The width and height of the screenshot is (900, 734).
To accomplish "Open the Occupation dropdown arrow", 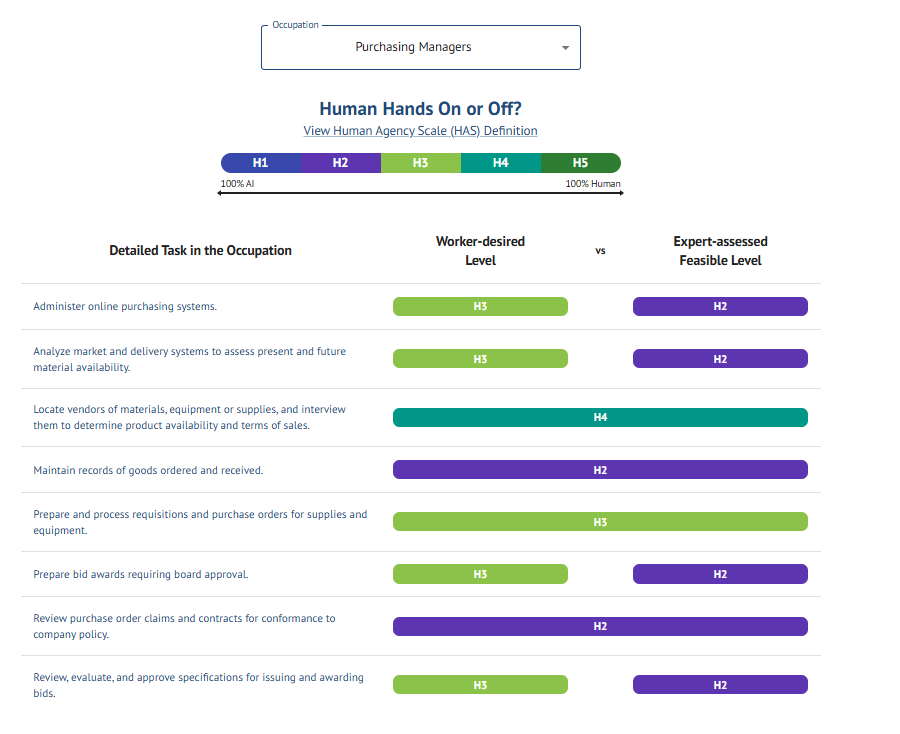I will [565, 48].
